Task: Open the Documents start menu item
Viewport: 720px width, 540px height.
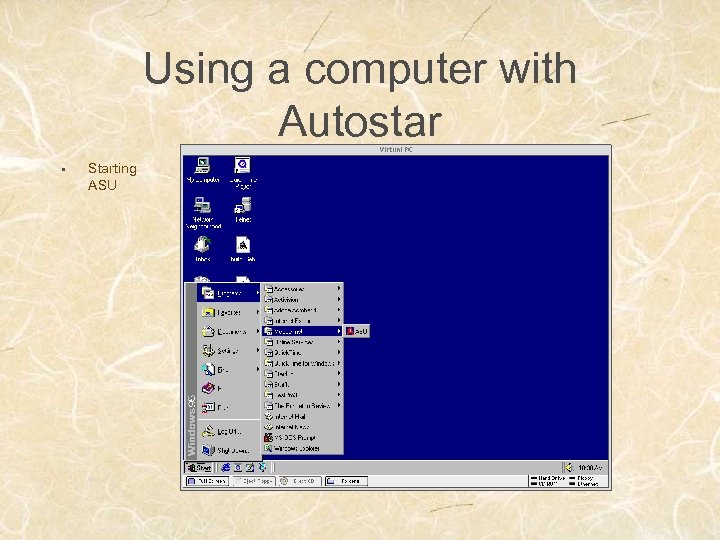Action: [x=229, y=332]
